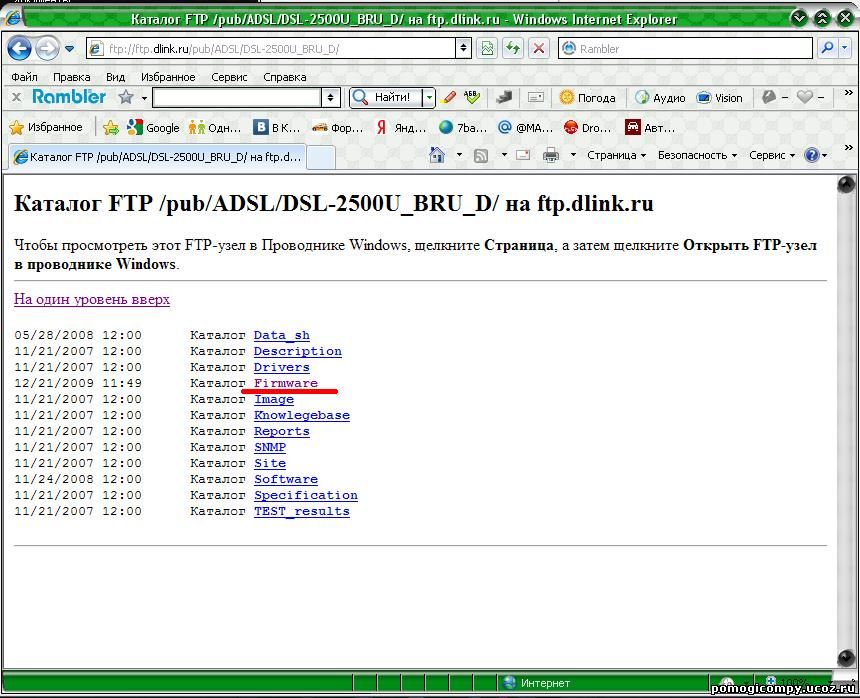Viewport: 860px width, 698px height.
Task: Open the @МА... favorites bar link
Action: tap(525, 128)
